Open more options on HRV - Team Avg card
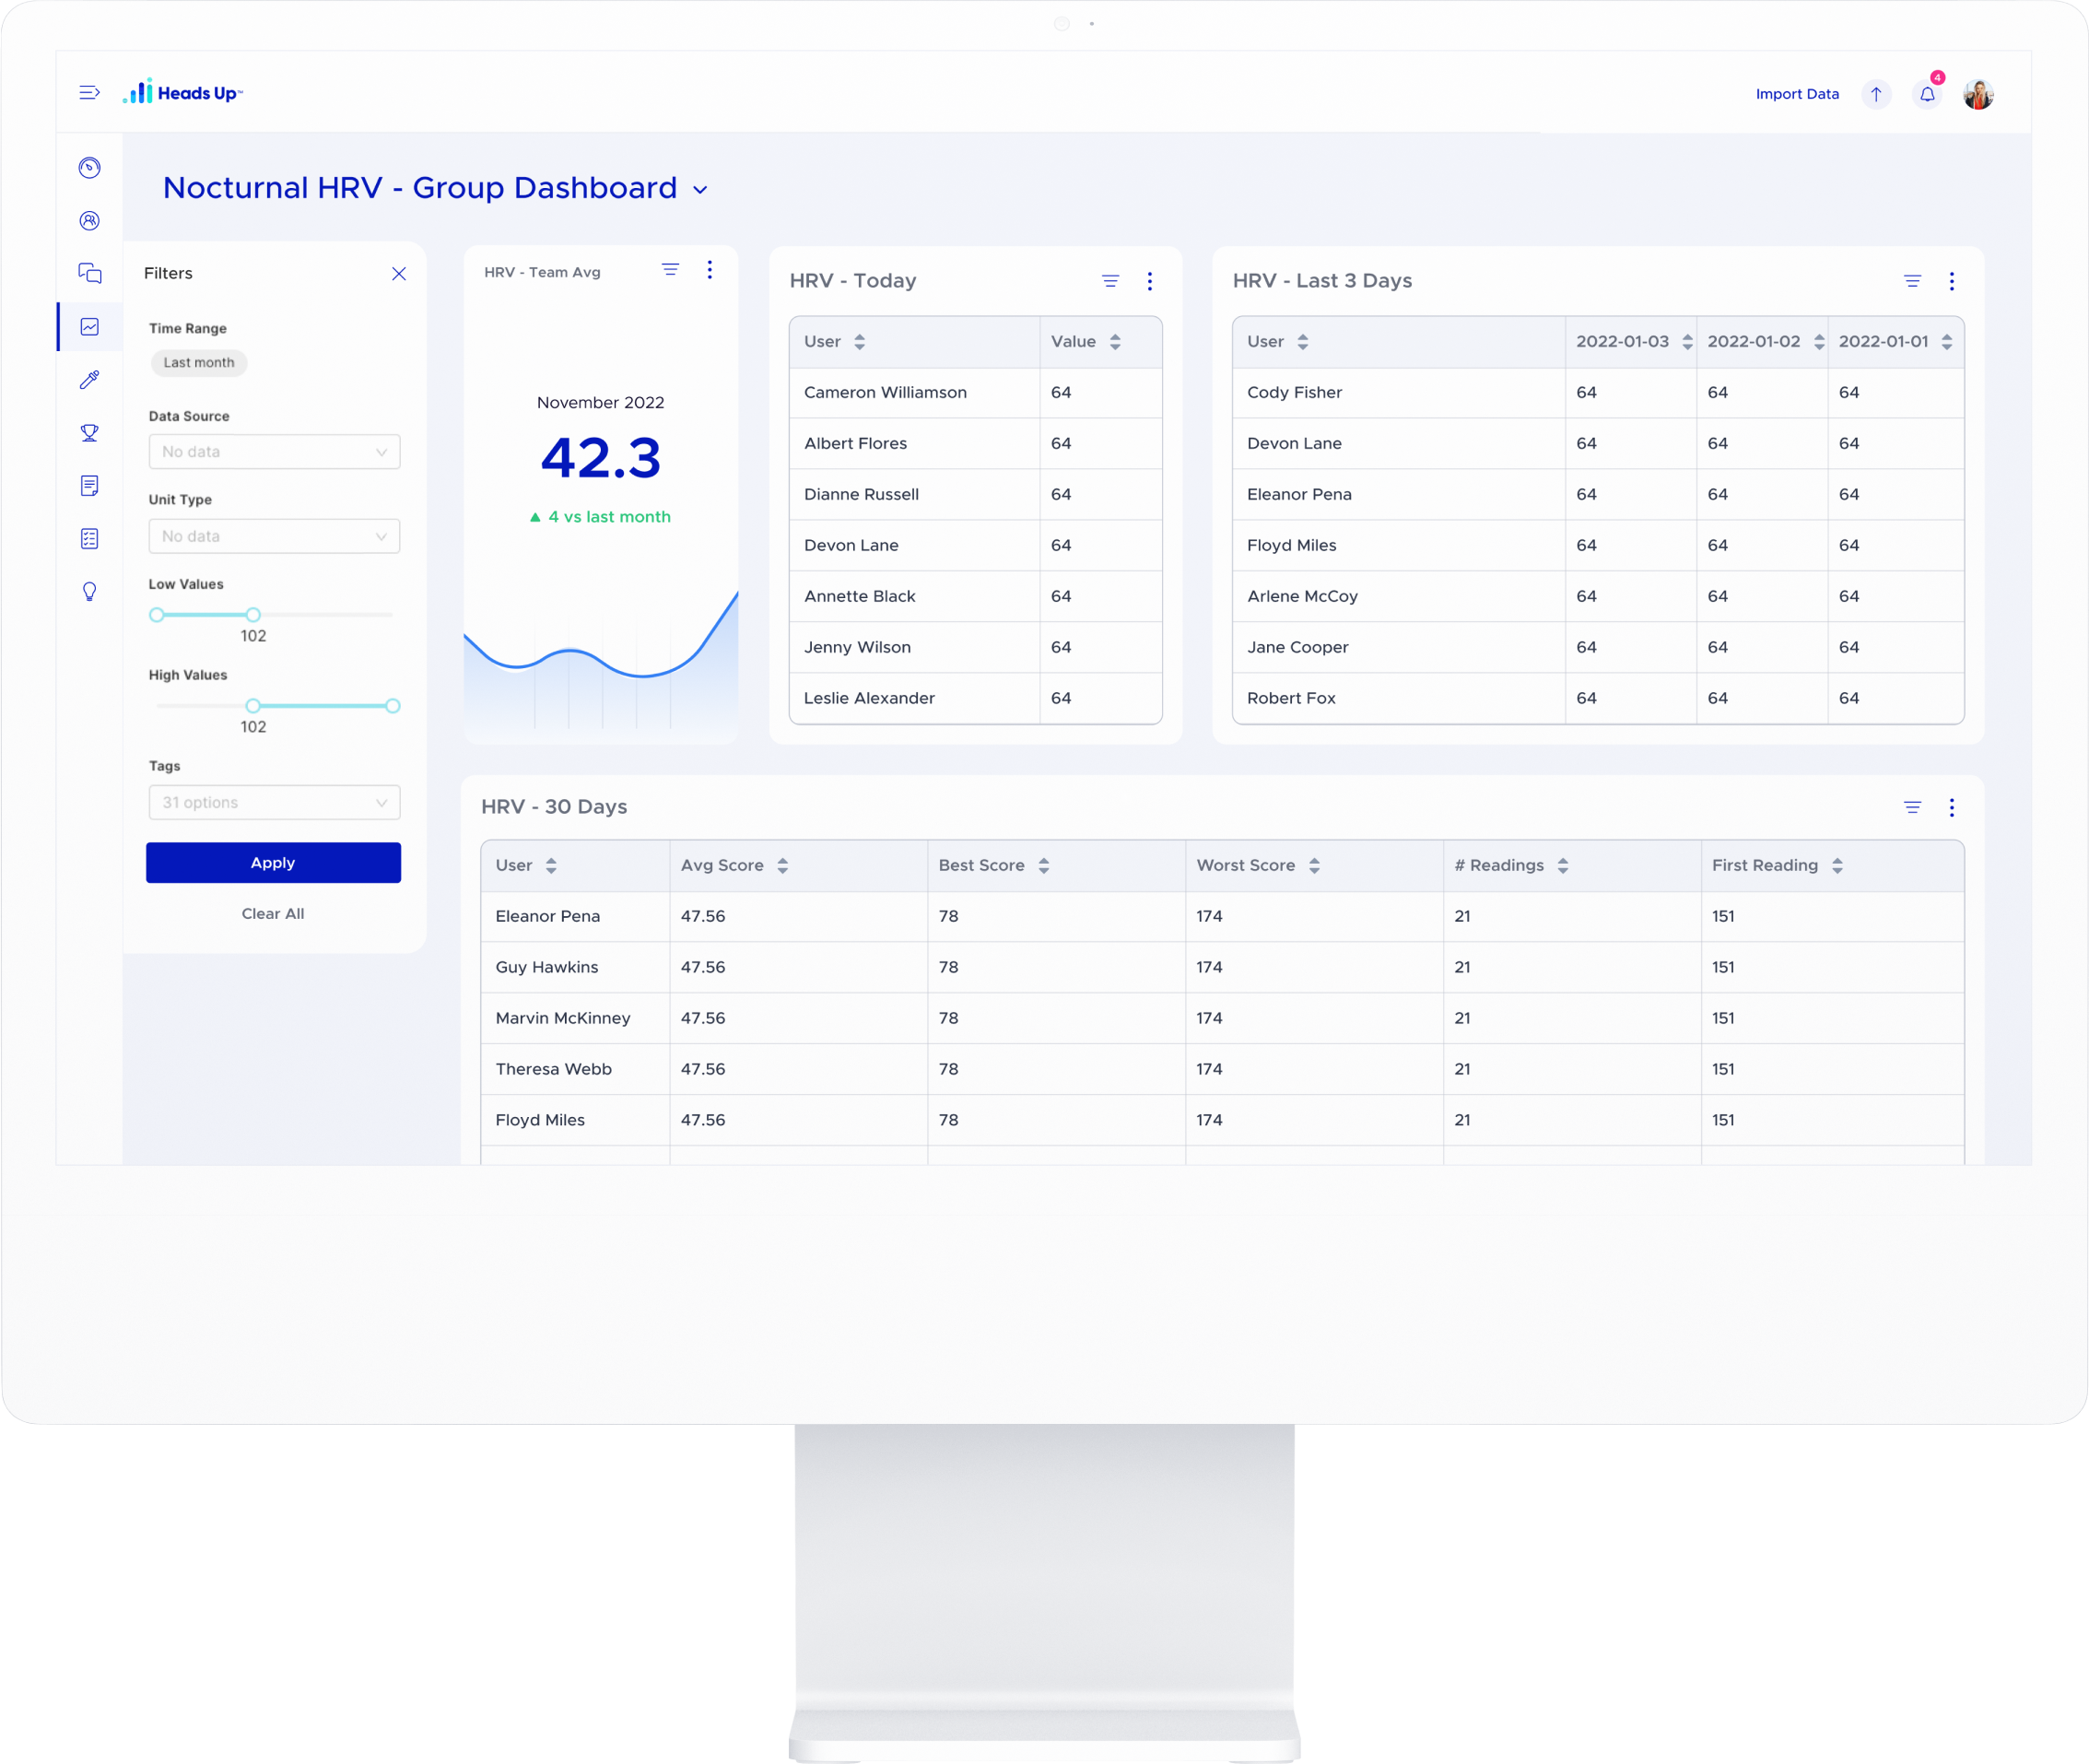 [x=710, y=270]
